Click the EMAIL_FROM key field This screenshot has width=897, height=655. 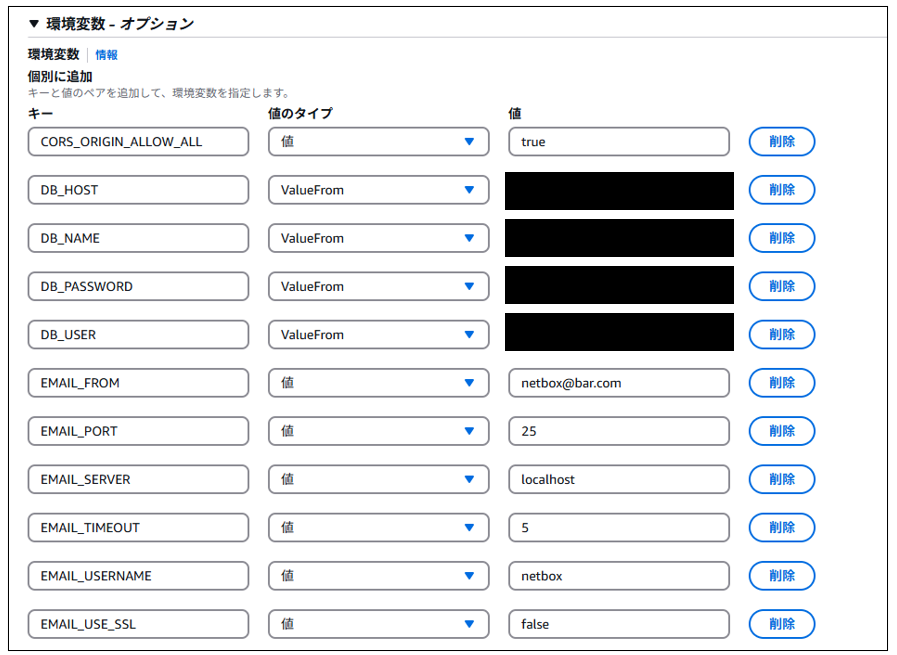[x=138, y=383]
